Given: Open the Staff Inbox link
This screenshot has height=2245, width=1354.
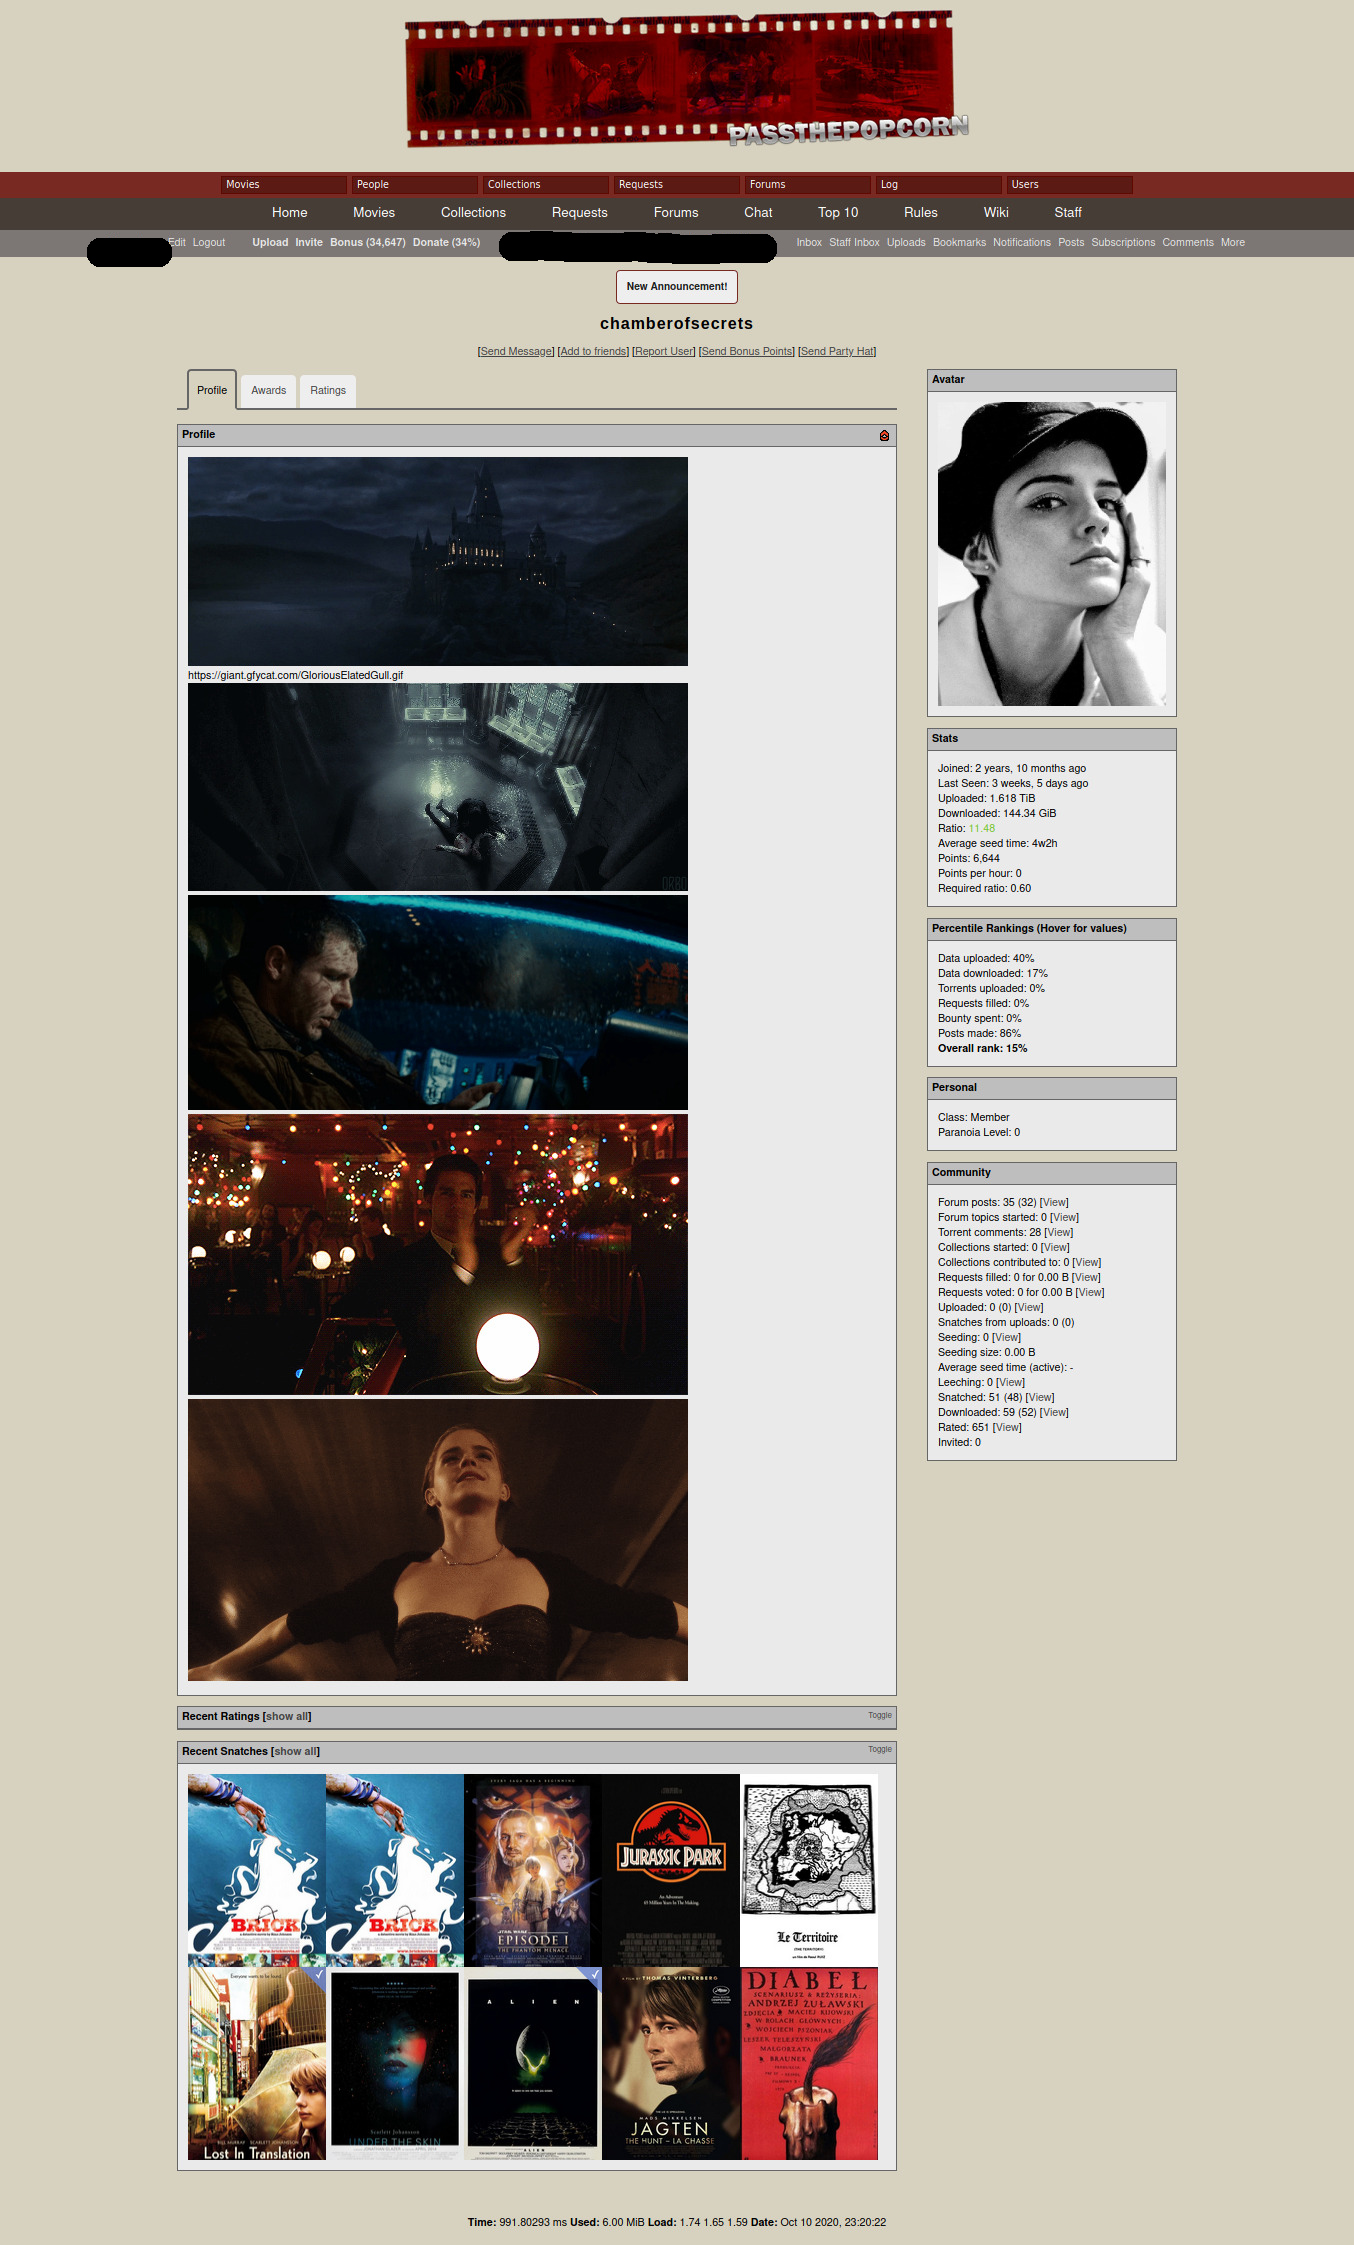Looking at the screenshot, I should pos(854,242).
